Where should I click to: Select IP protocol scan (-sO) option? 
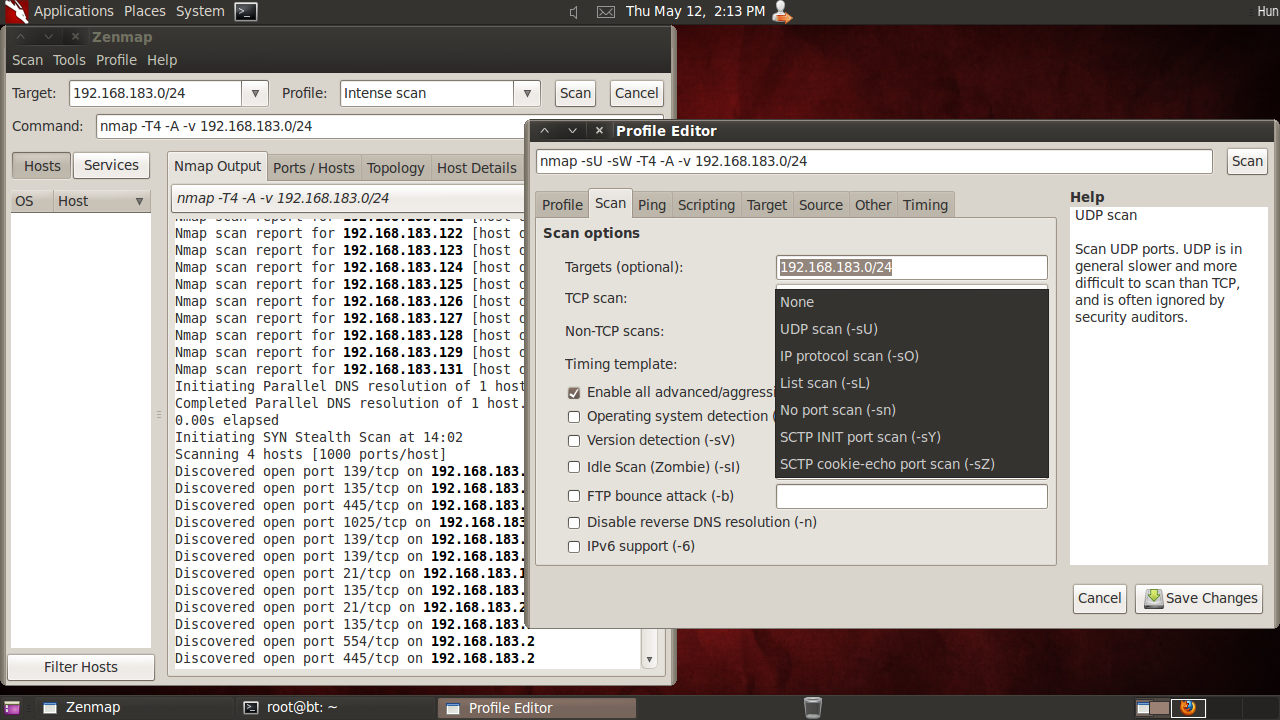click(912, 356)
